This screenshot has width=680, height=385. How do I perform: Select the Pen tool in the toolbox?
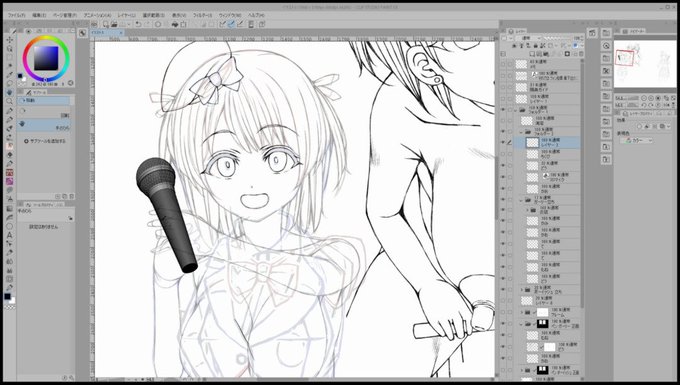[x=9, y=111]
